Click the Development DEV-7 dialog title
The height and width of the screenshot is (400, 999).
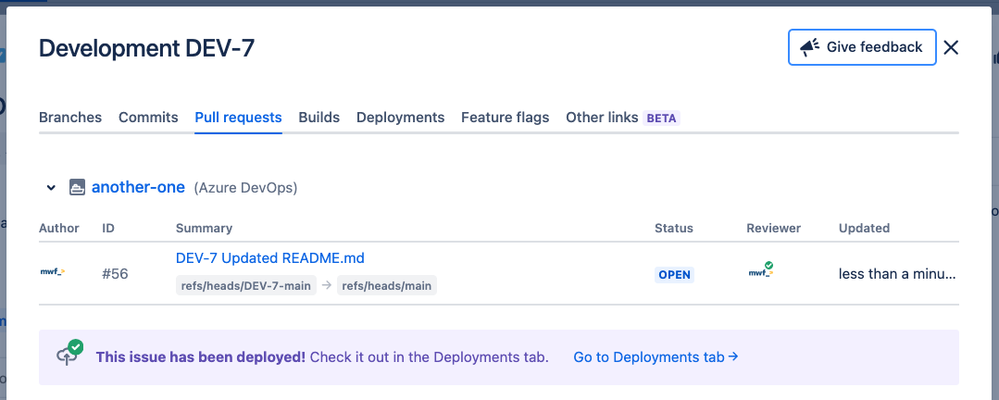147,48
